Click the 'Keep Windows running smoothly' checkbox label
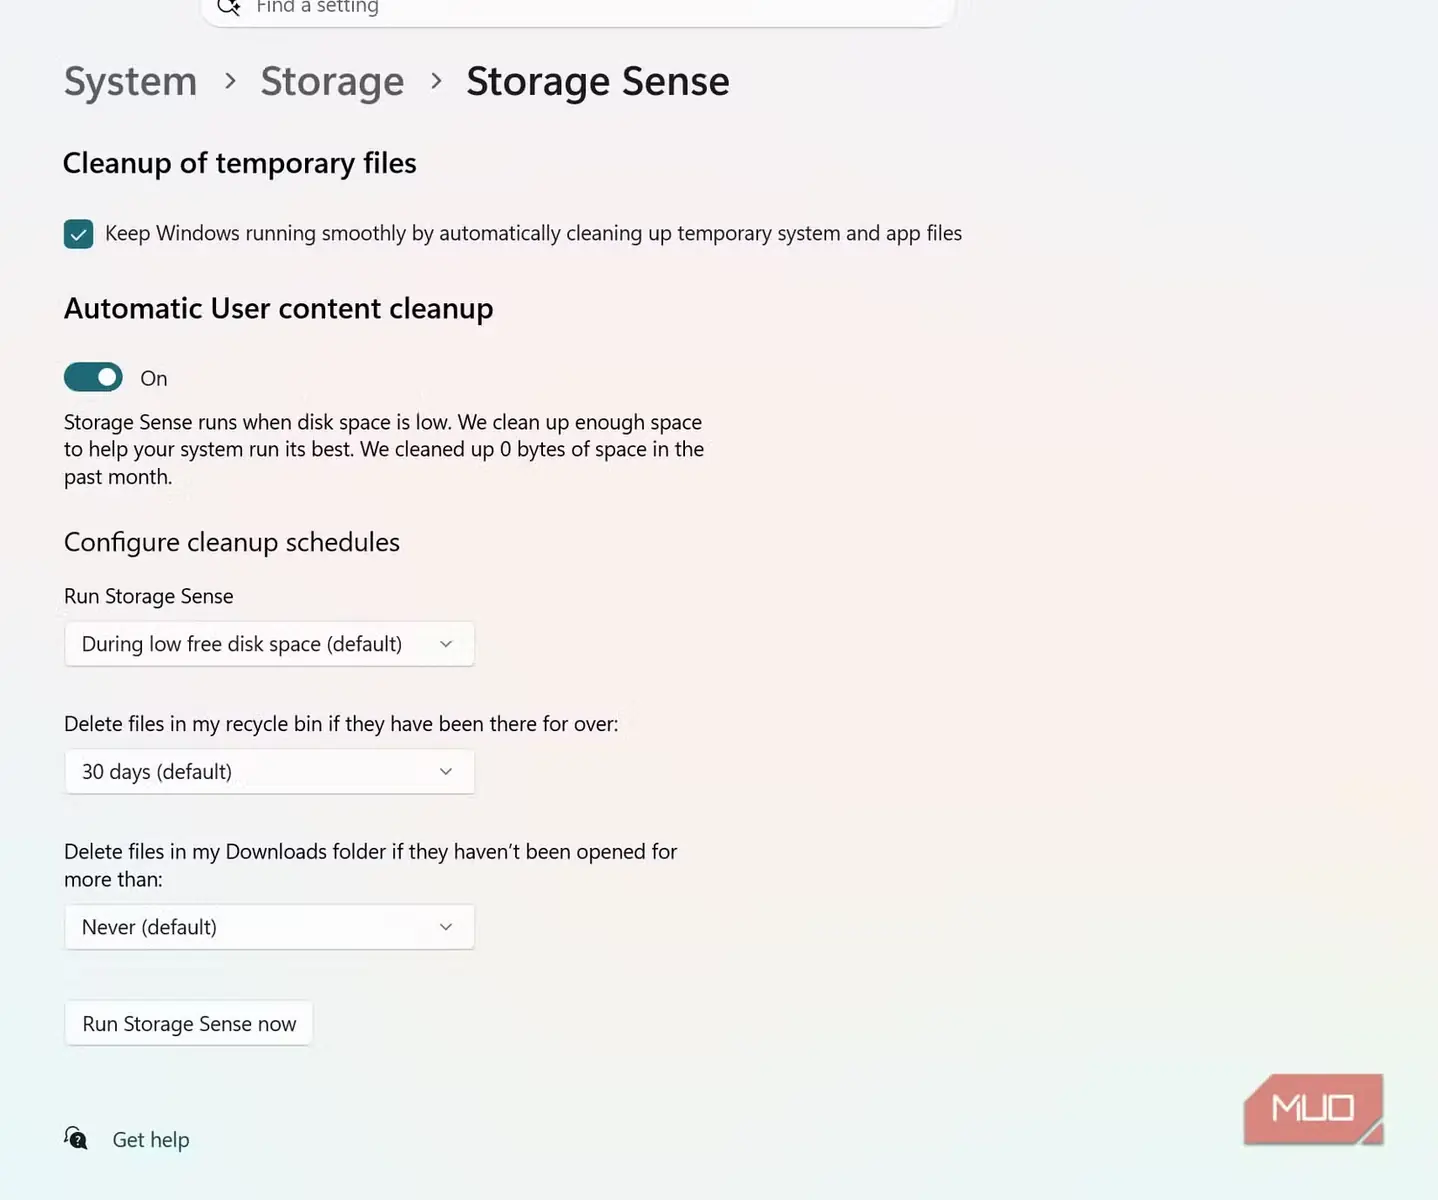This screenshot has width=1438, height=1200. pos(533,233)
